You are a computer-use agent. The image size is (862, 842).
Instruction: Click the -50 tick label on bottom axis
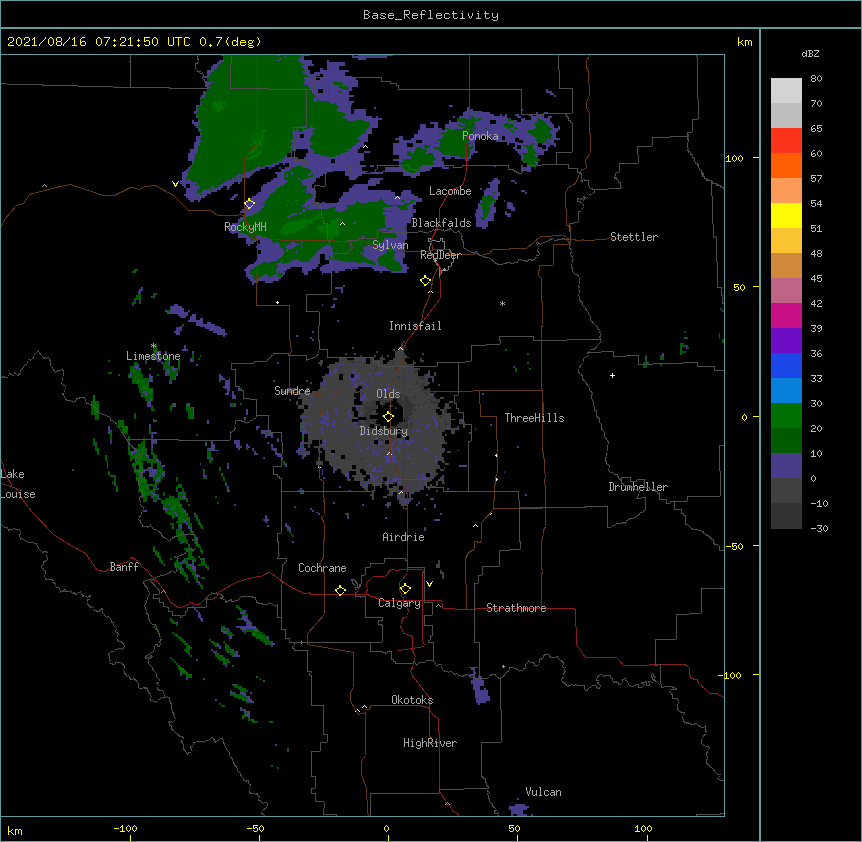255,828
